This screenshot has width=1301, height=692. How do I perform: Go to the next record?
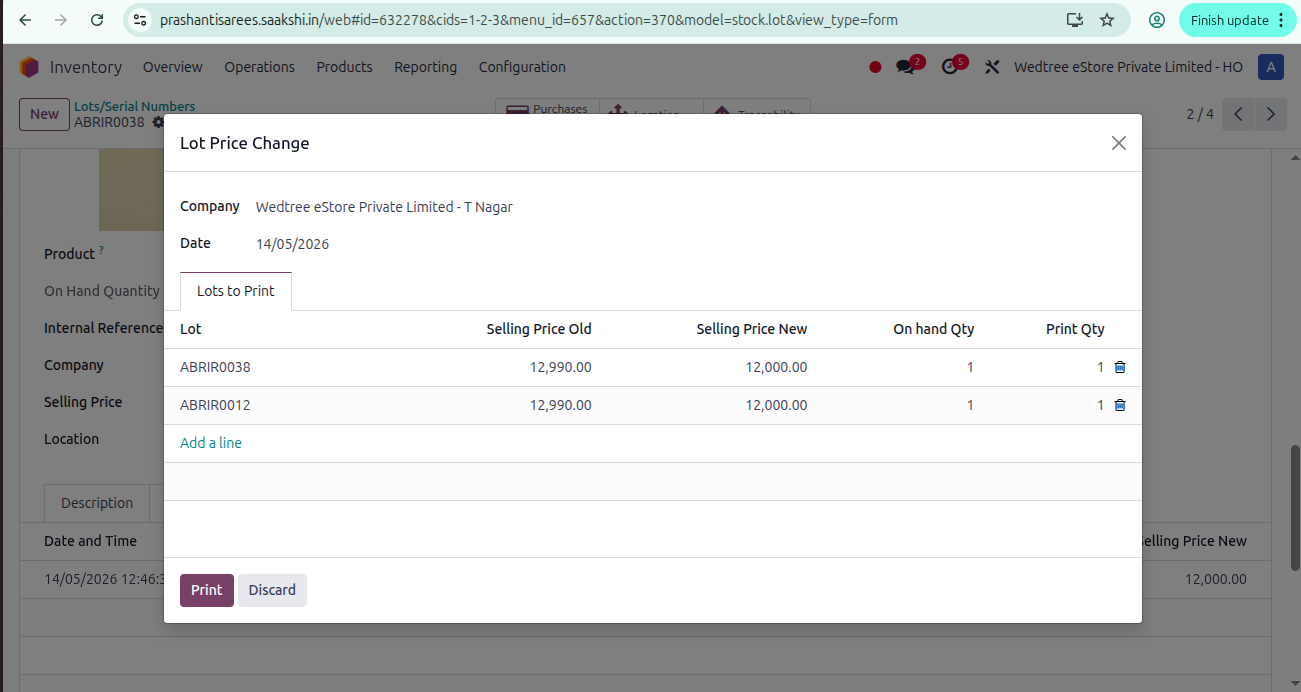tap(1271, 114)
